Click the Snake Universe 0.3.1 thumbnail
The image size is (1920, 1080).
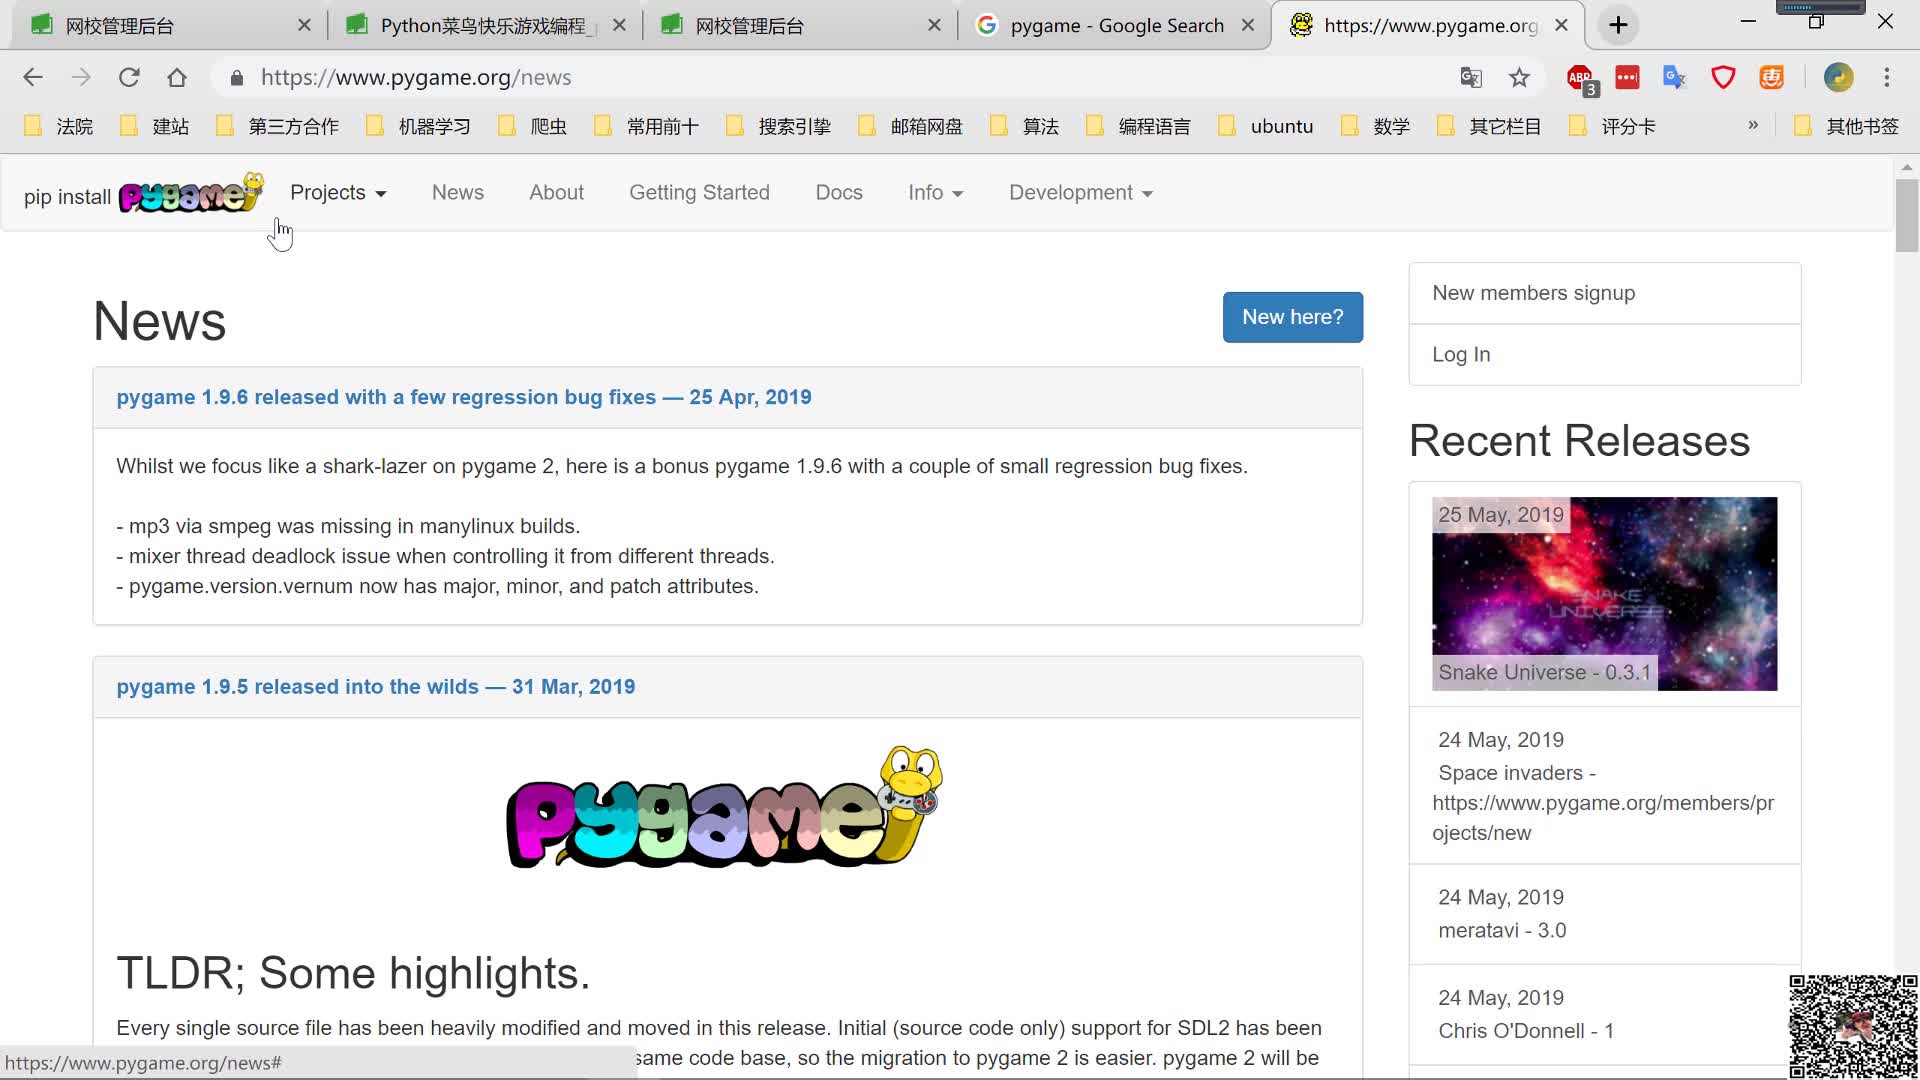click(1605, 593)
